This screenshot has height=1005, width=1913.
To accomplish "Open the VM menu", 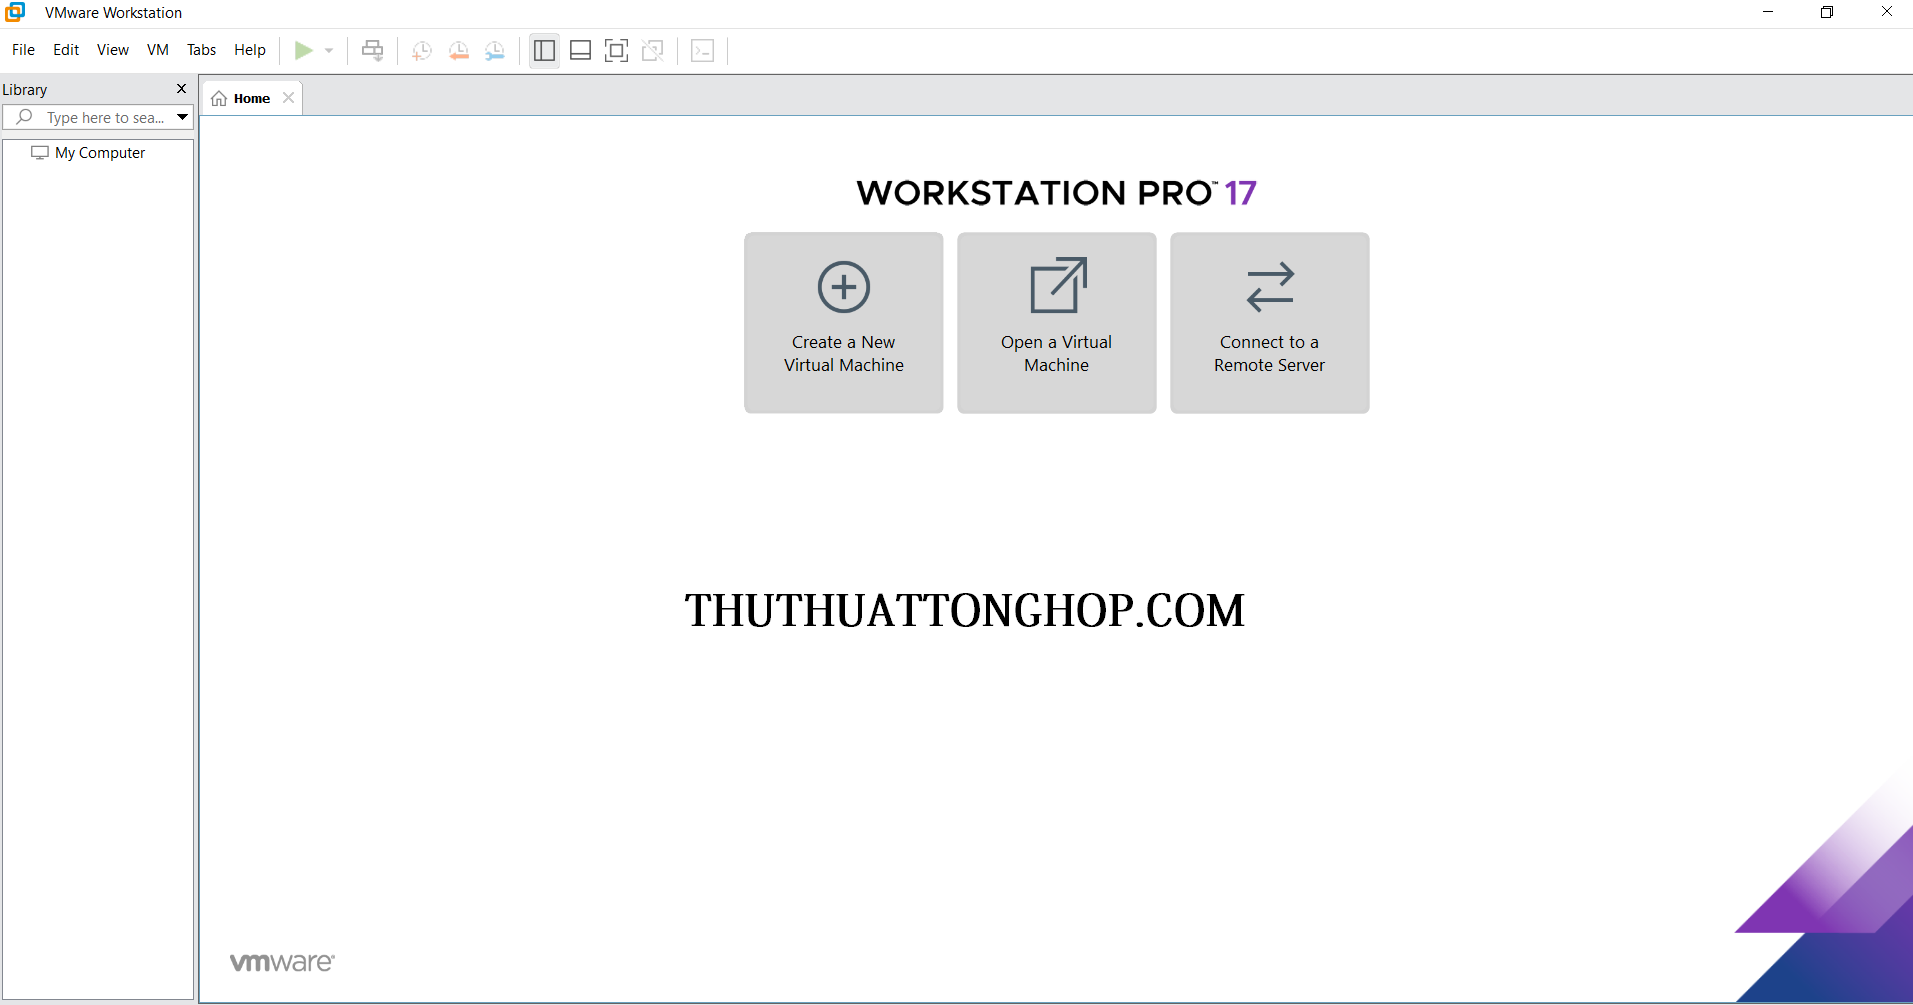I will pos(157,49).
